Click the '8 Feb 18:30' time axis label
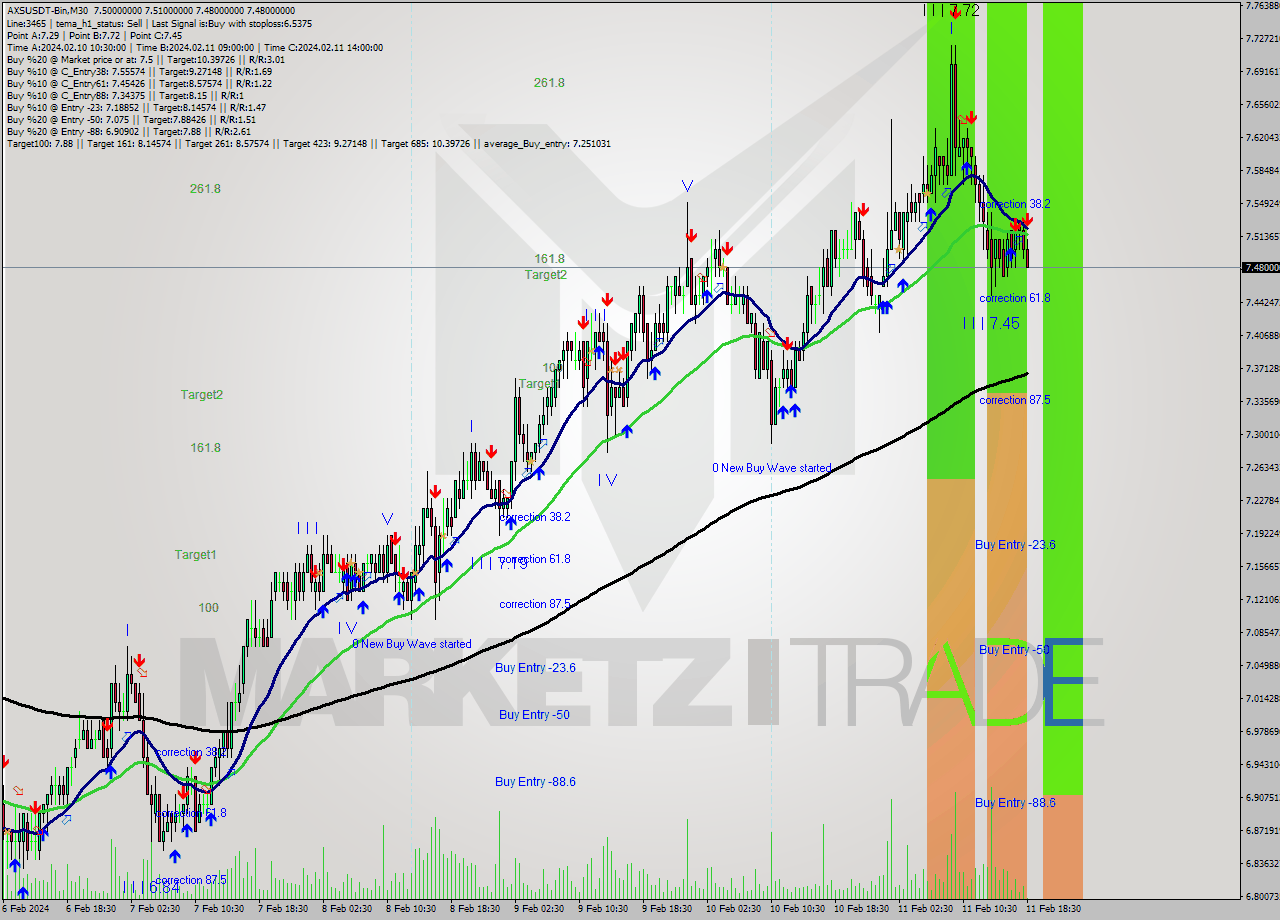The width and height of the screenshot is (1280, 920). (475, 909)
